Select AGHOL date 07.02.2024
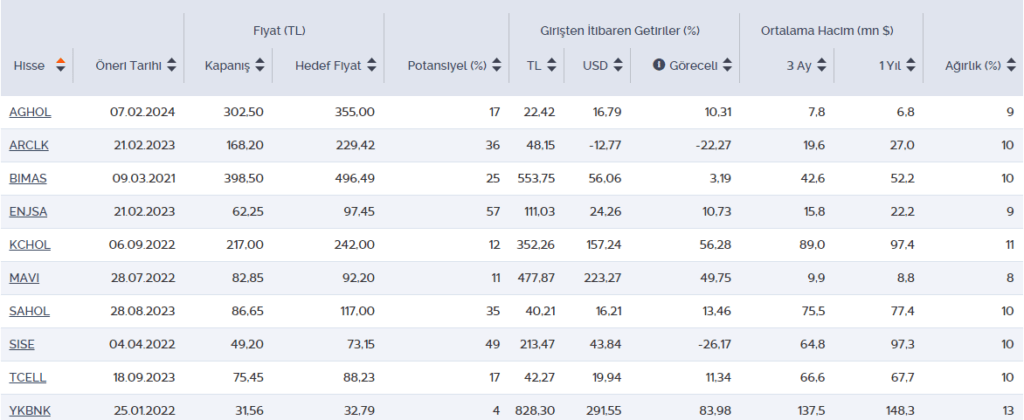The width and height of the screenshot is (1024, 420). [x=142, y=112]
